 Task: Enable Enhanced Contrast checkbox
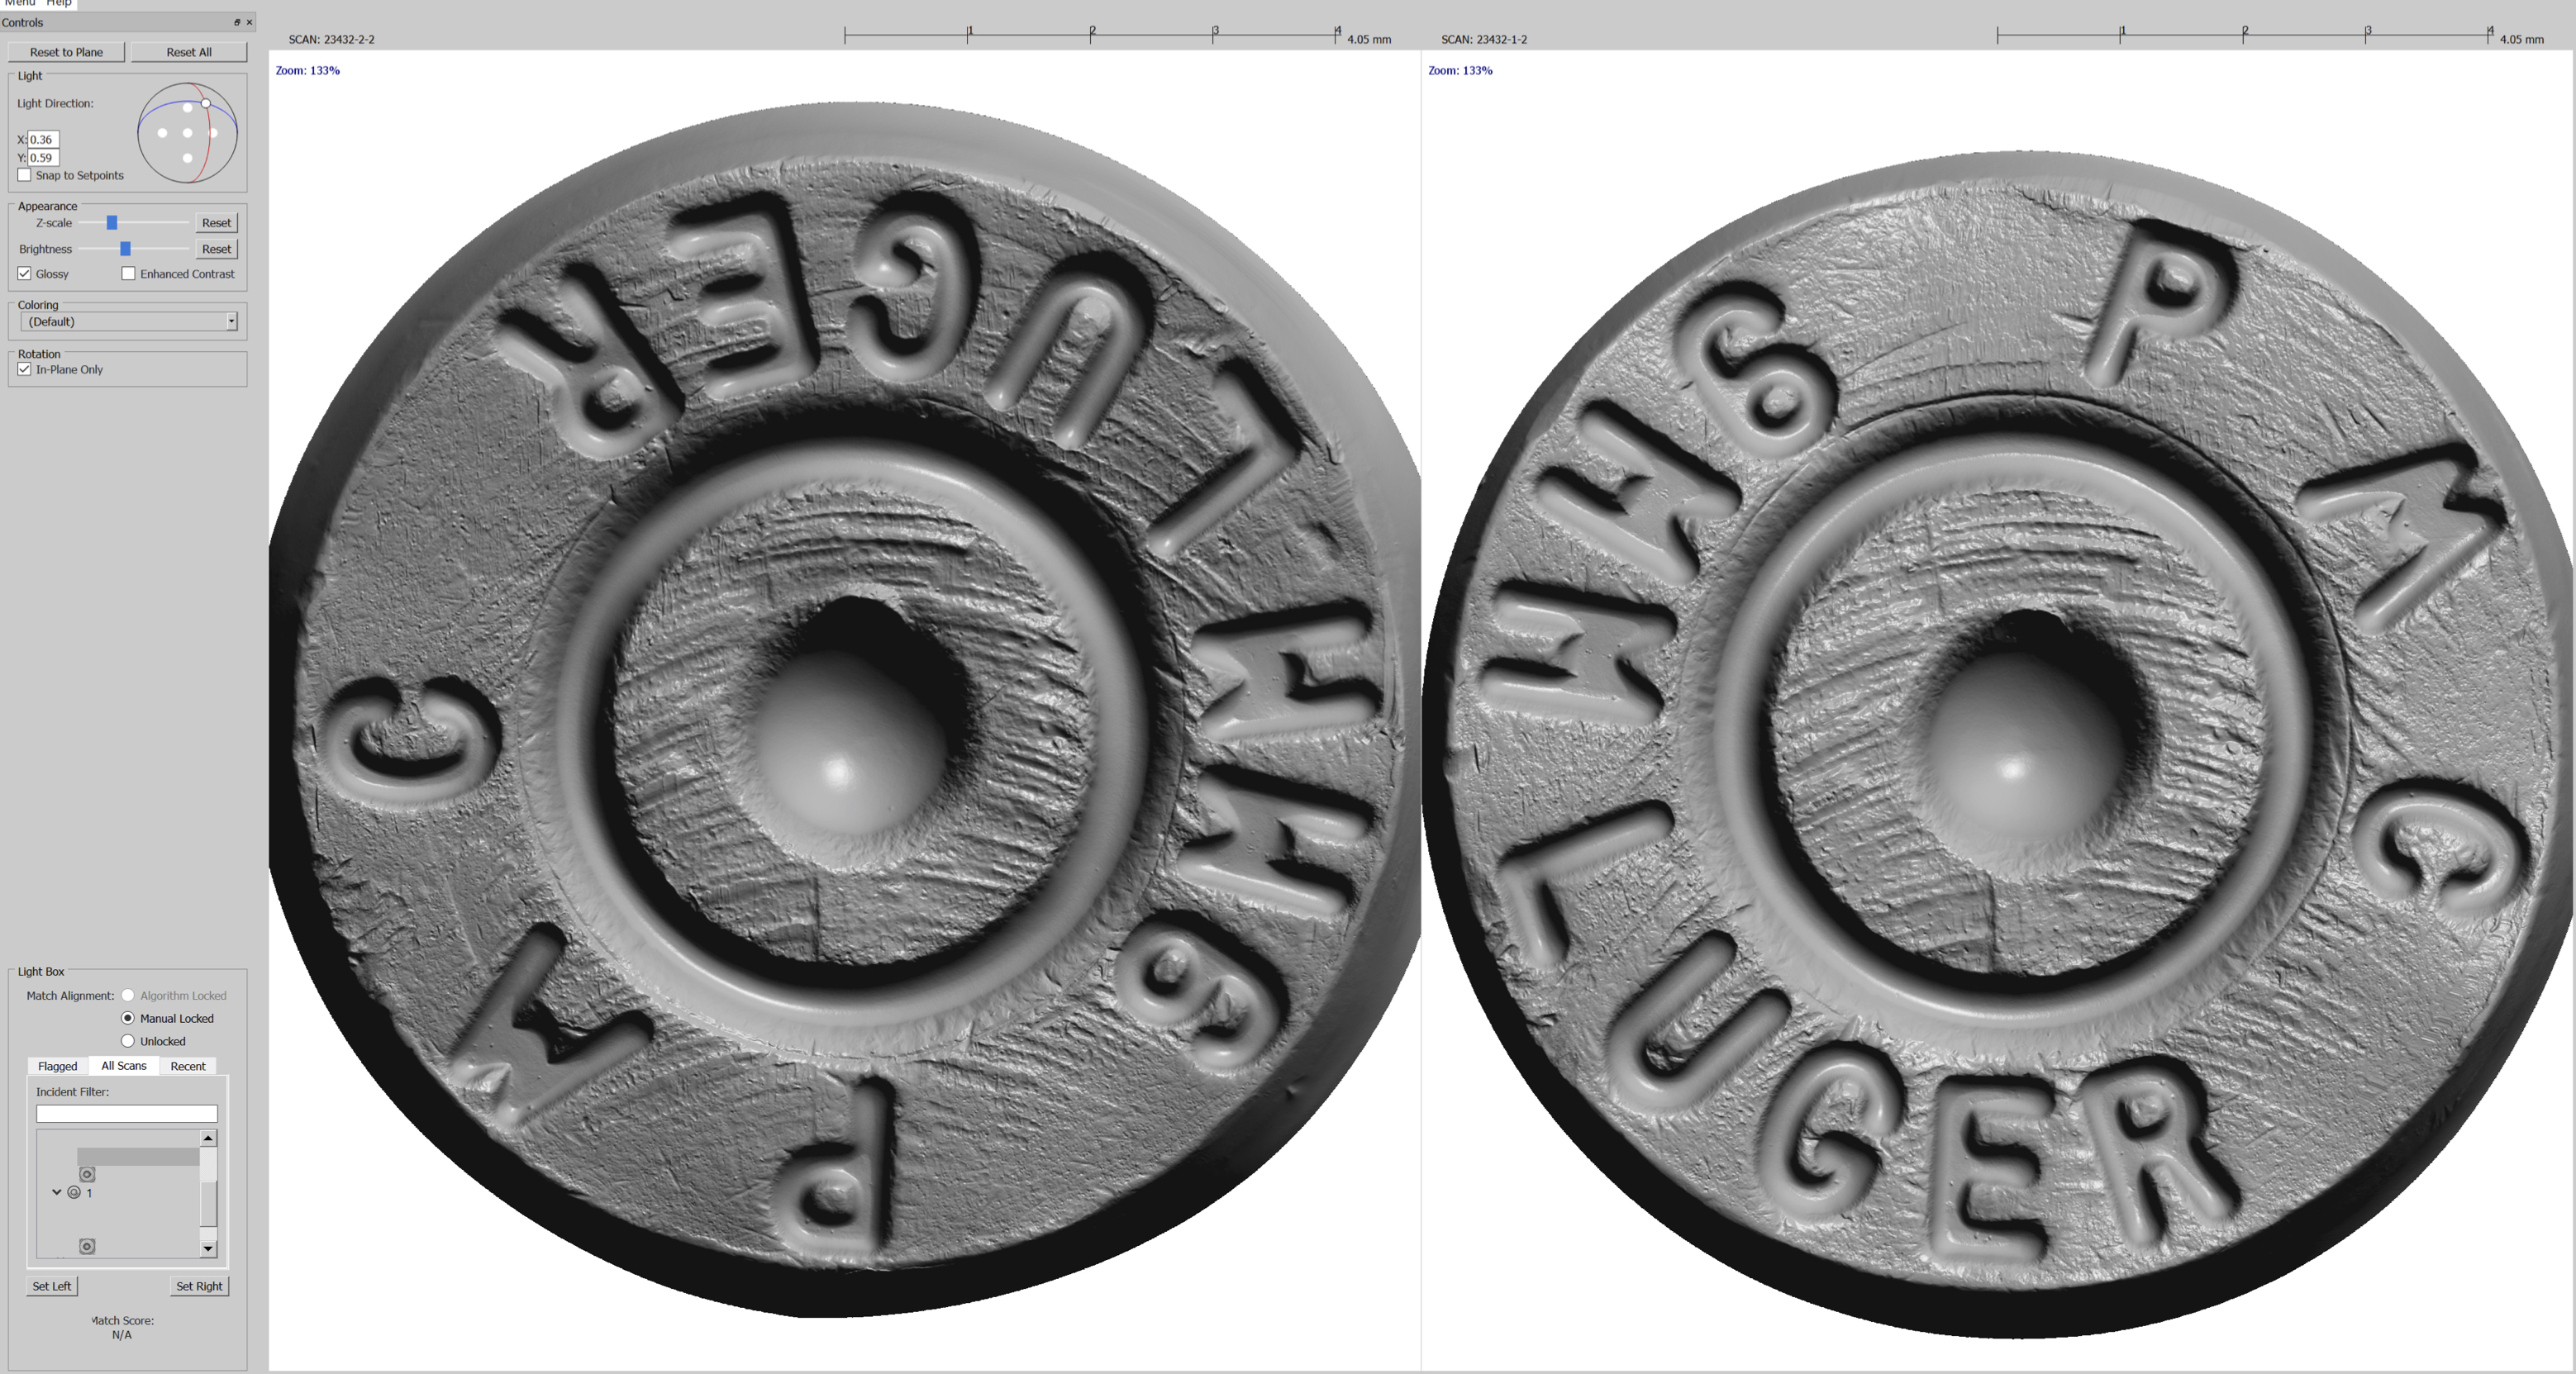pyautogui.click(x=128, y=274)
